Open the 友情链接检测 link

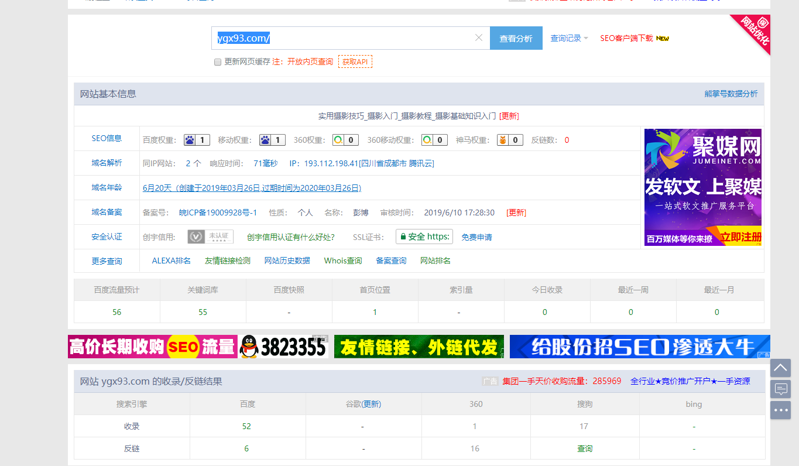pyautogui.click(x=227, y=261)
